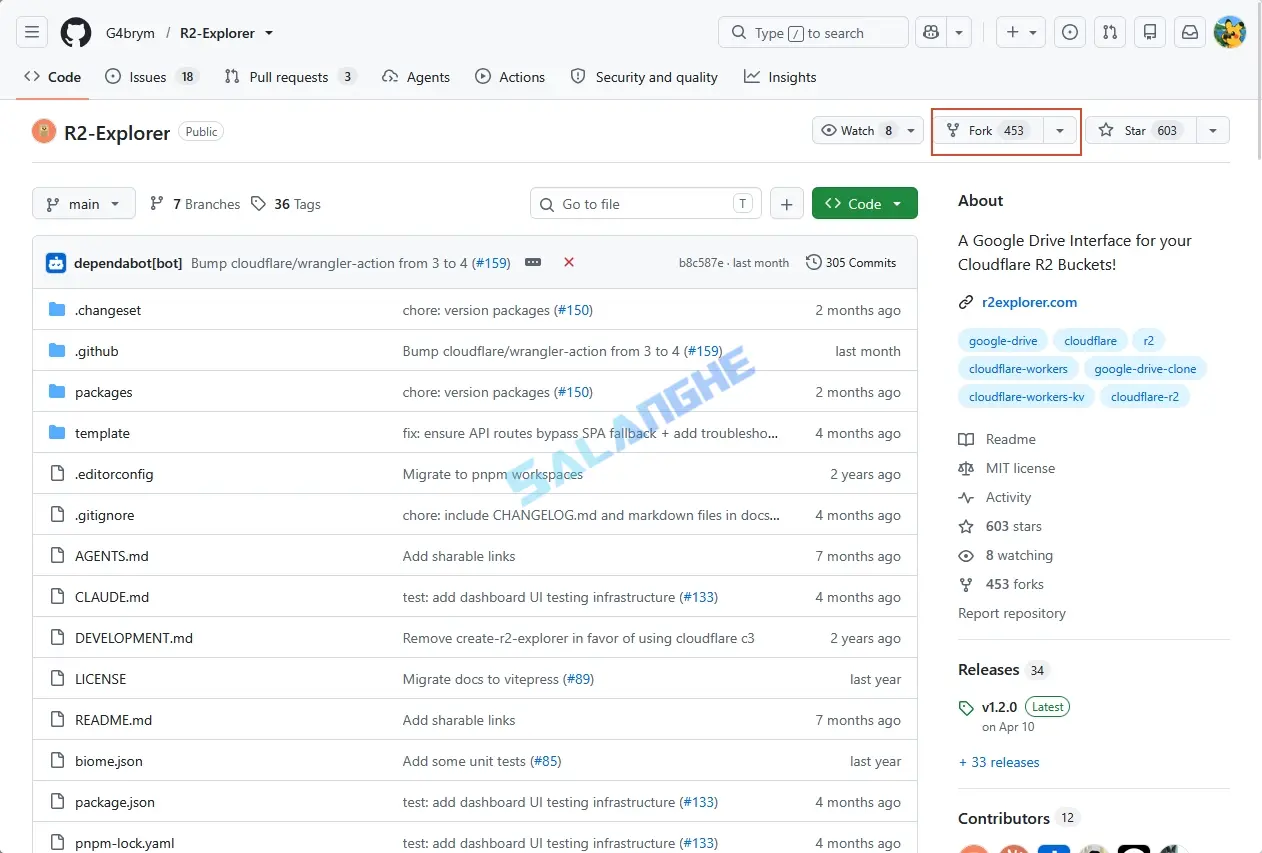Open the green Code dropdown button
1262x853 pixels.
865,204
